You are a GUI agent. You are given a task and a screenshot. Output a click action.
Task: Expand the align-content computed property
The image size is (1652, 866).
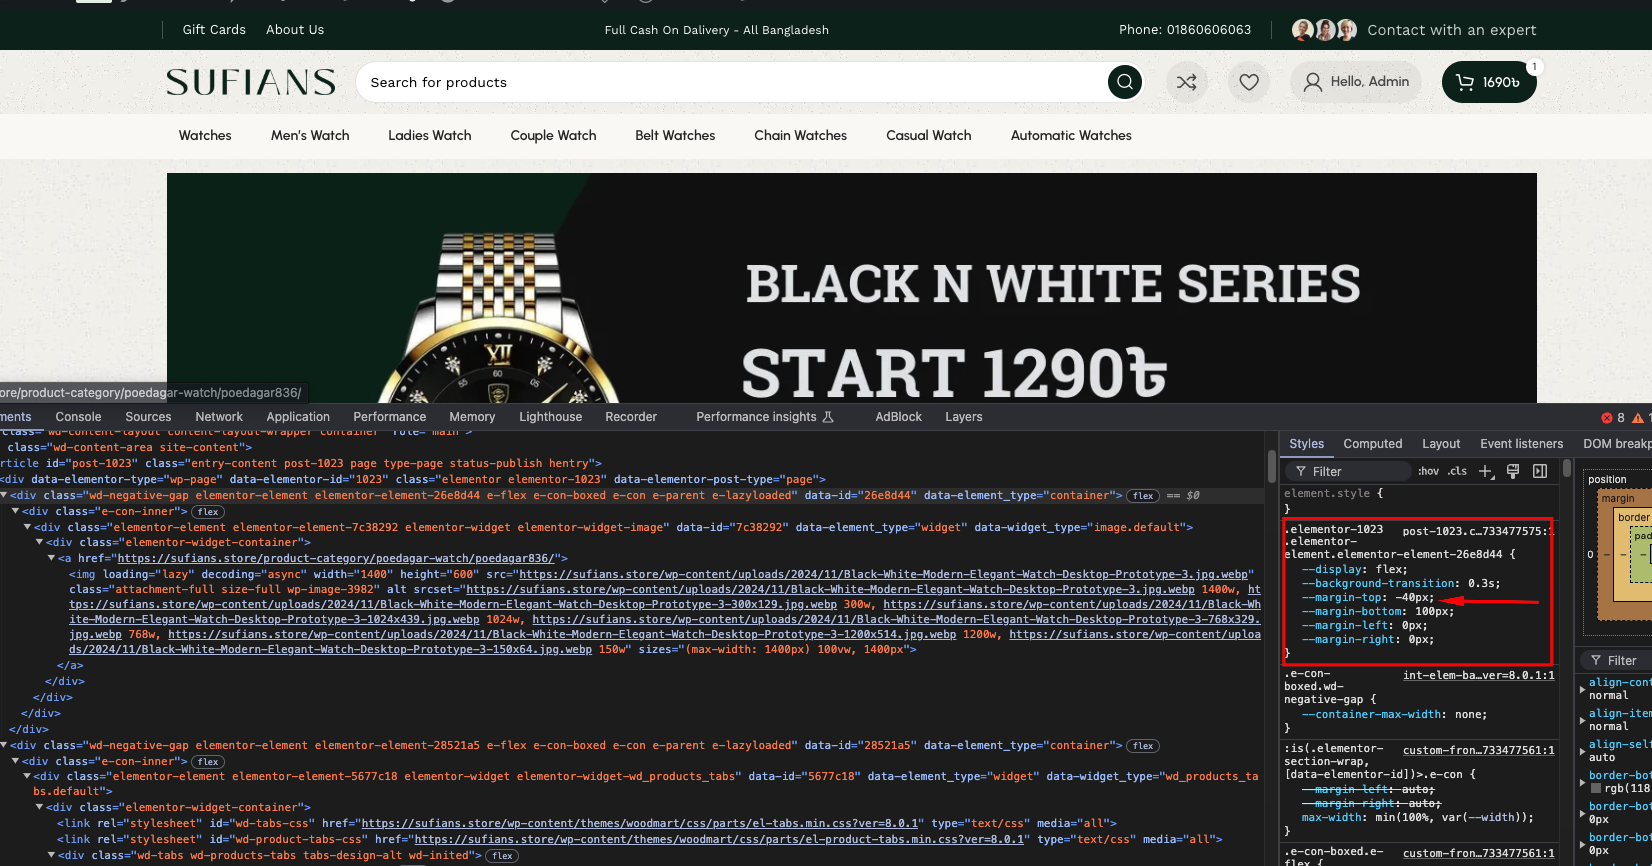(1582, 689)
